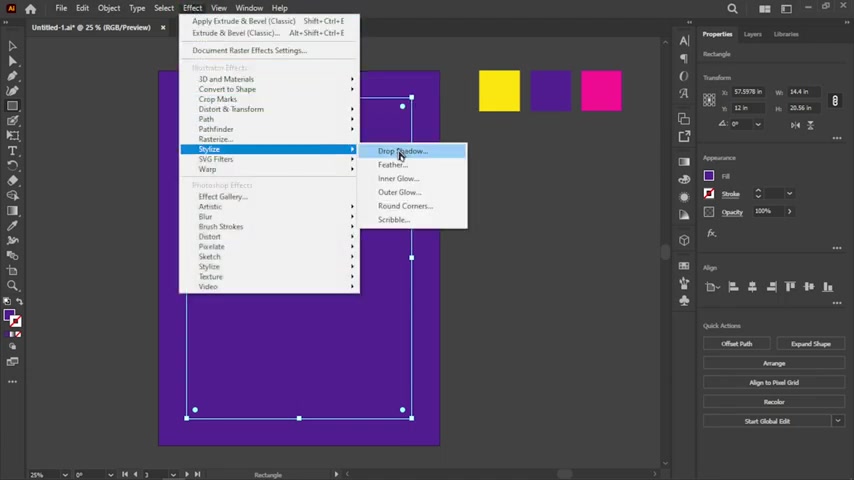Screen dimensions: 854x480
Task: Open the rotation angle dropdown in Transform
Action: [x=758, y=124]
